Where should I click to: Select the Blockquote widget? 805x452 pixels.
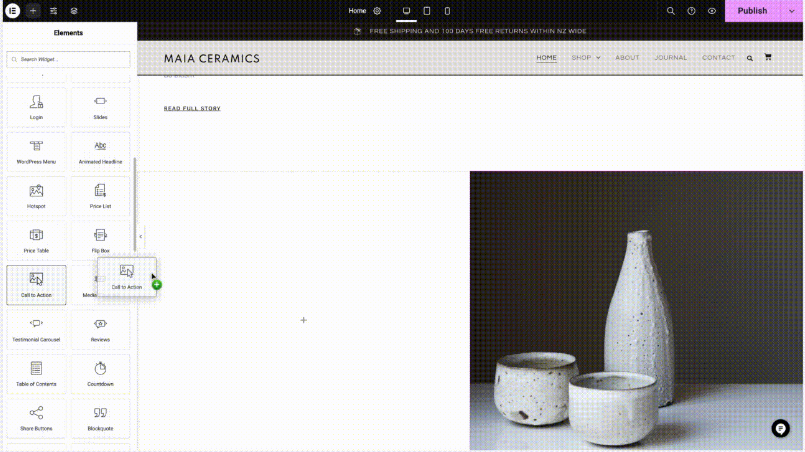point(101,419)
